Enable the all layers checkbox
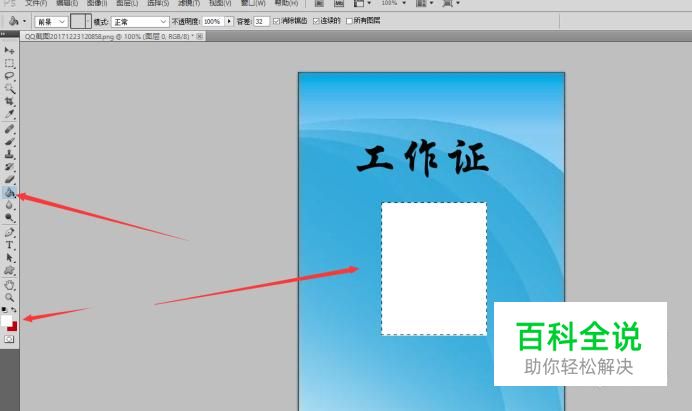This screenshot has height=411, width=692. (349, 21)
